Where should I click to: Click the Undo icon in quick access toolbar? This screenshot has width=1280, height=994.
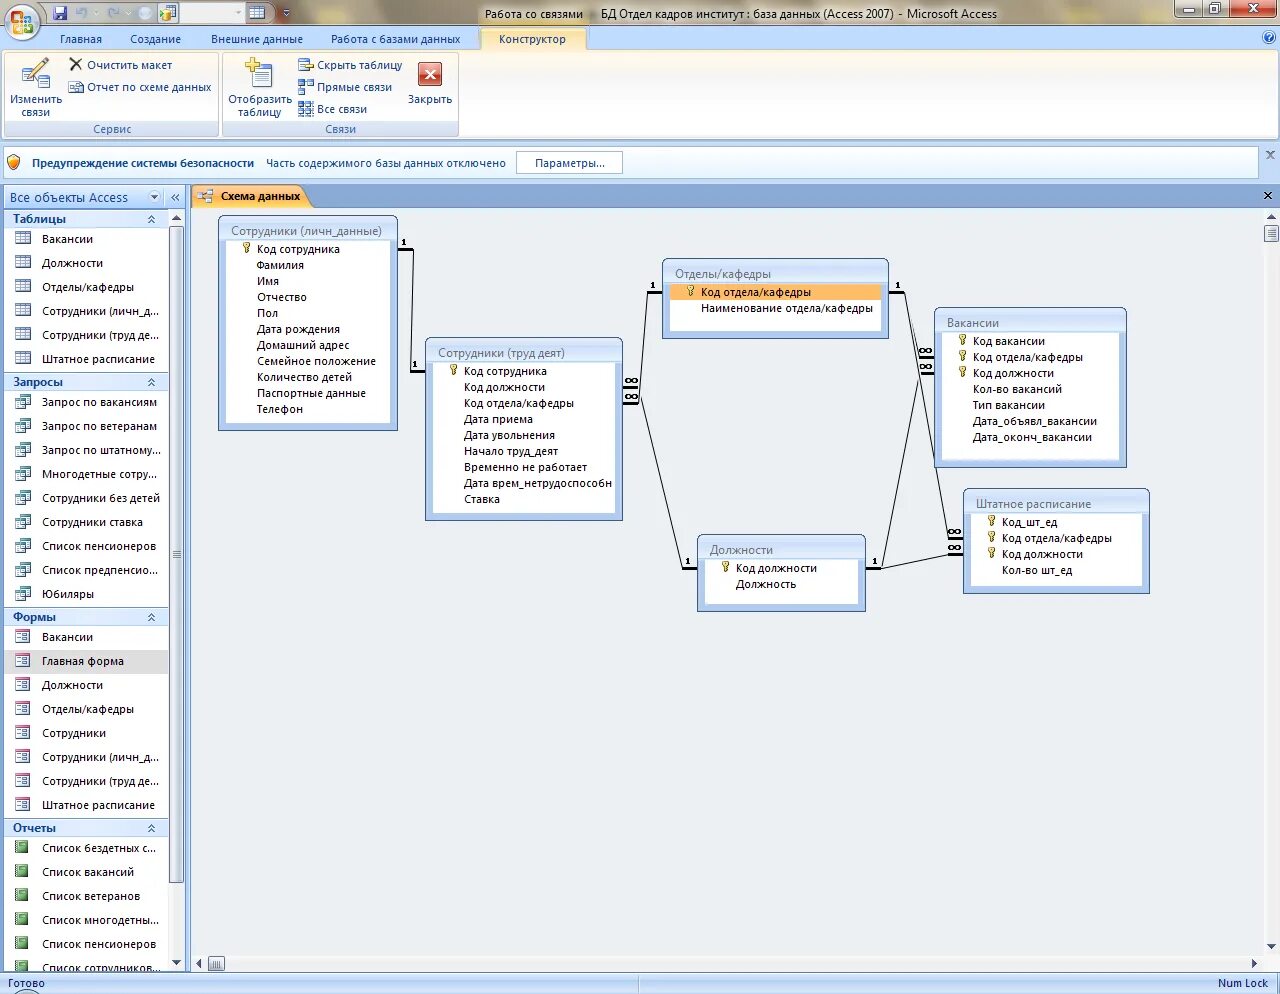click(x=82, y=13)
